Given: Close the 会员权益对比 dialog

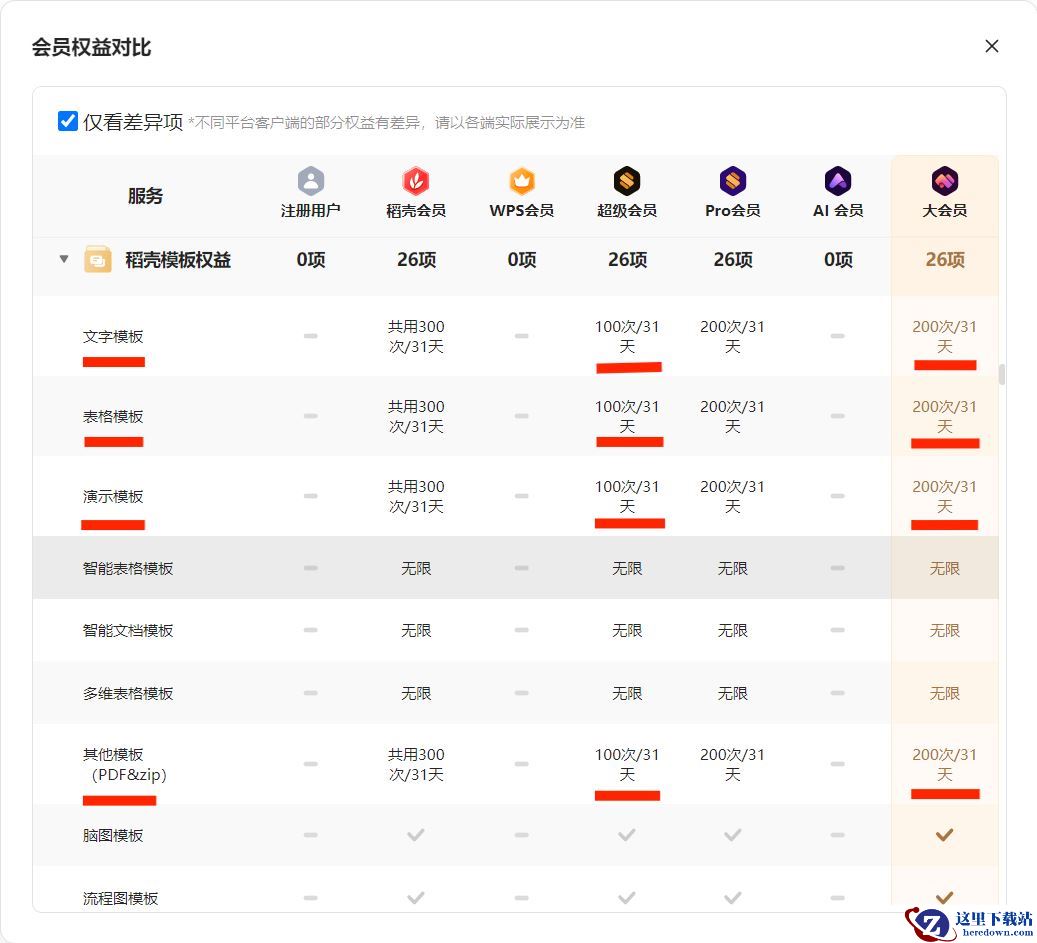Looking at the screenshot, I should click(991, 46).
